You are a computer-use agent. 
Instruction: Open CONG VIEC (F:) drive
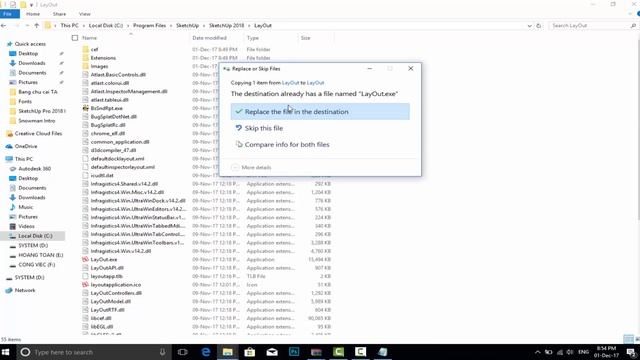36,264
